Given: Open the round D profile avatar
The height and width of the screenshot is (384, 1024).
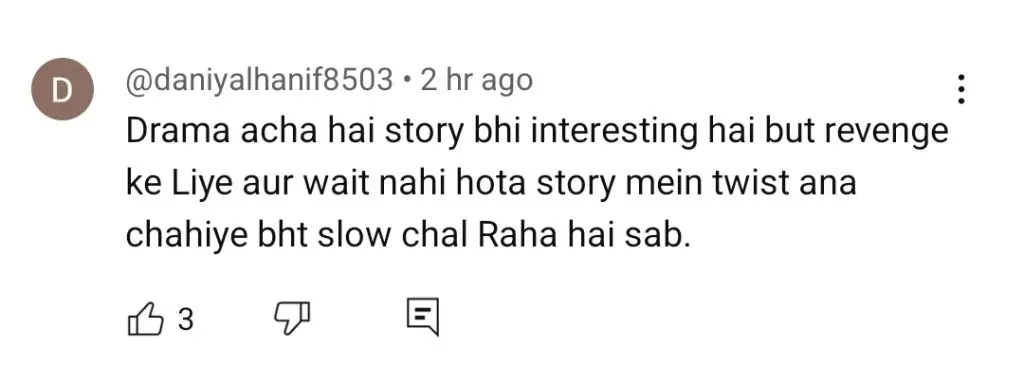Looking at the screenshot, I should point(63,89).
